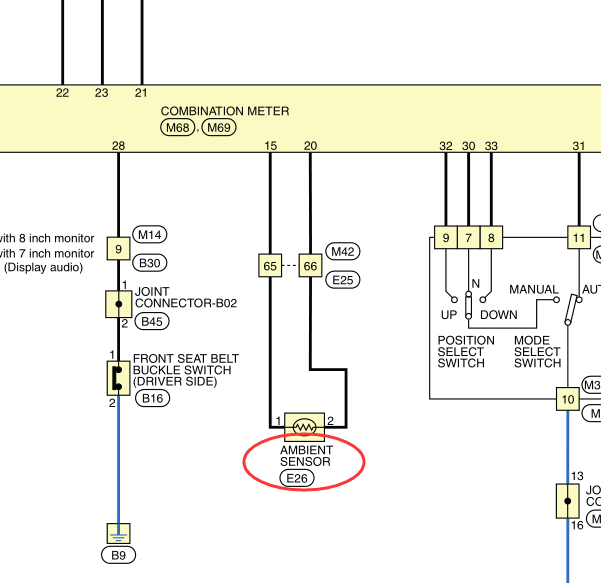Screen dimensions: 601x583
Task: Click combination meter pin 32
Action: 446,146
